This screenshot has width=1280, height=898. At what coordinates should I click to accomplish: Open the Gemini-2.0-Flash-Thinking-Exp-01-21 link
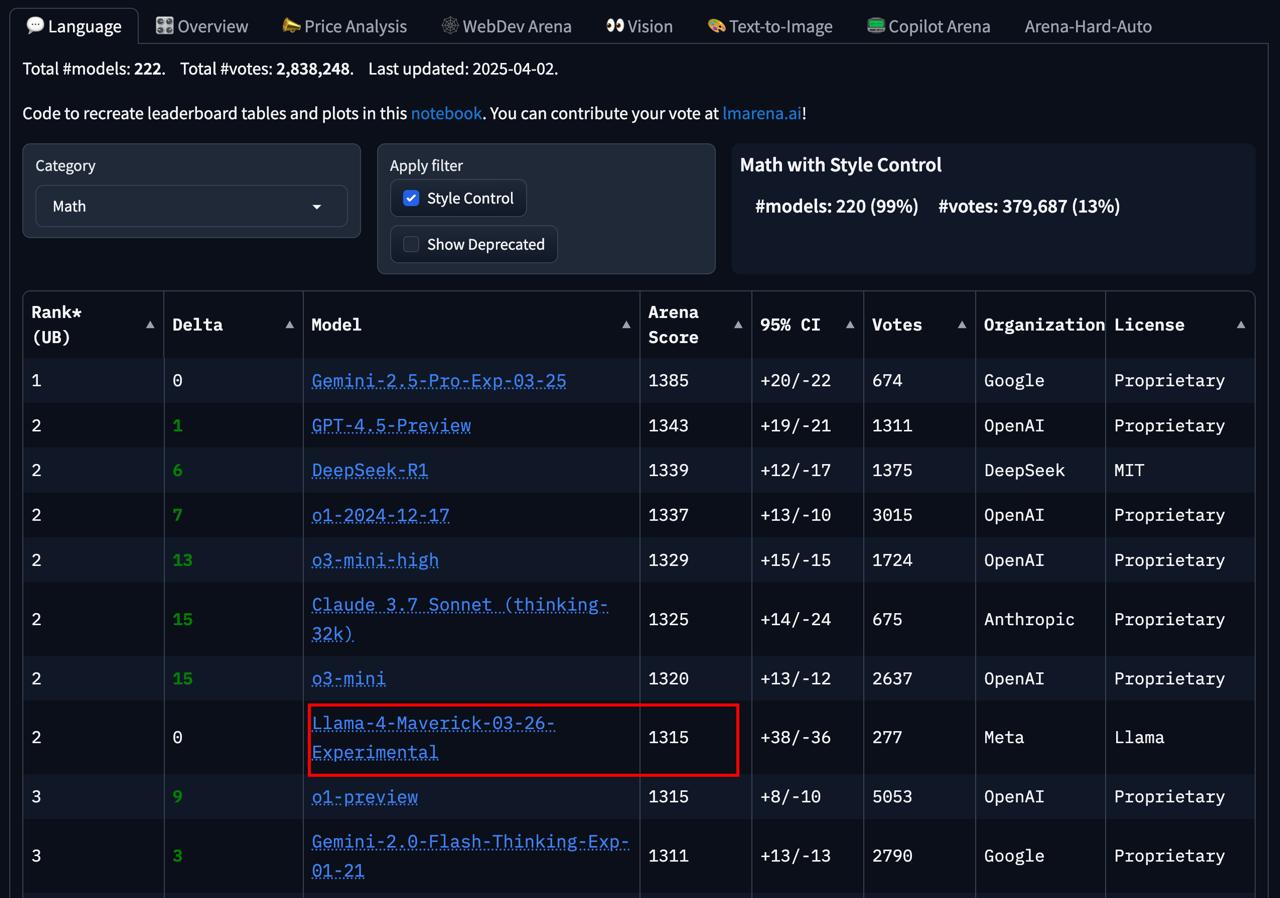(x=470, y=855)
